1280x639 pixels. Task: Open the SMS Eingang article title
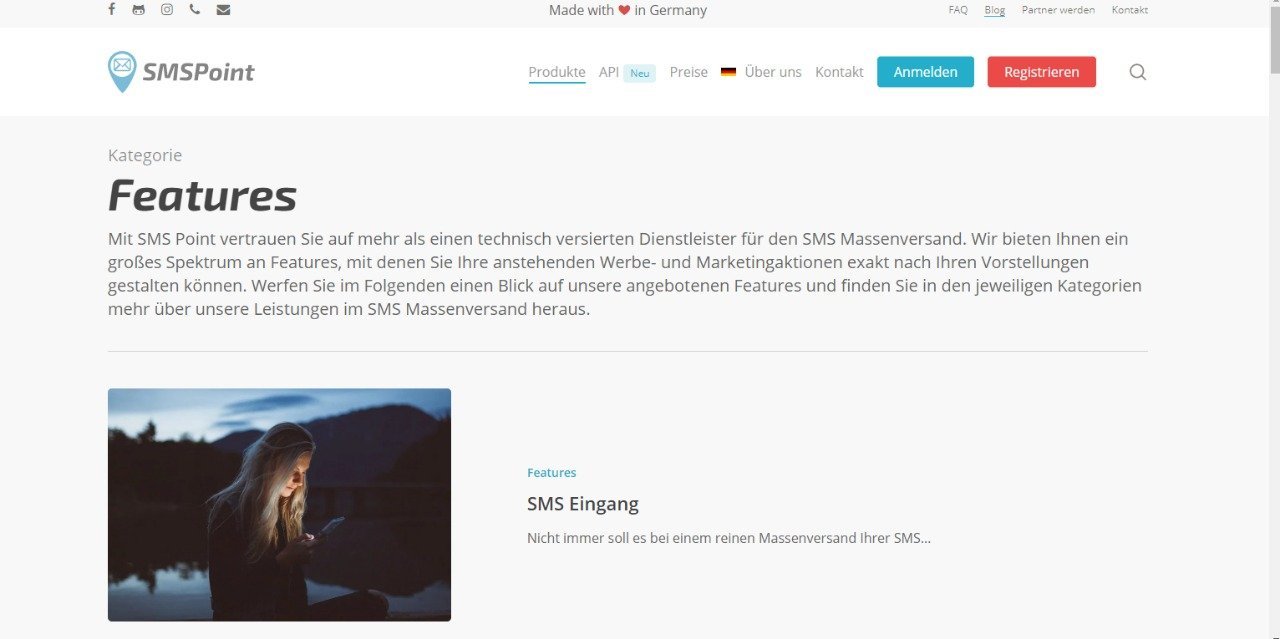click(x=583, y=504)
